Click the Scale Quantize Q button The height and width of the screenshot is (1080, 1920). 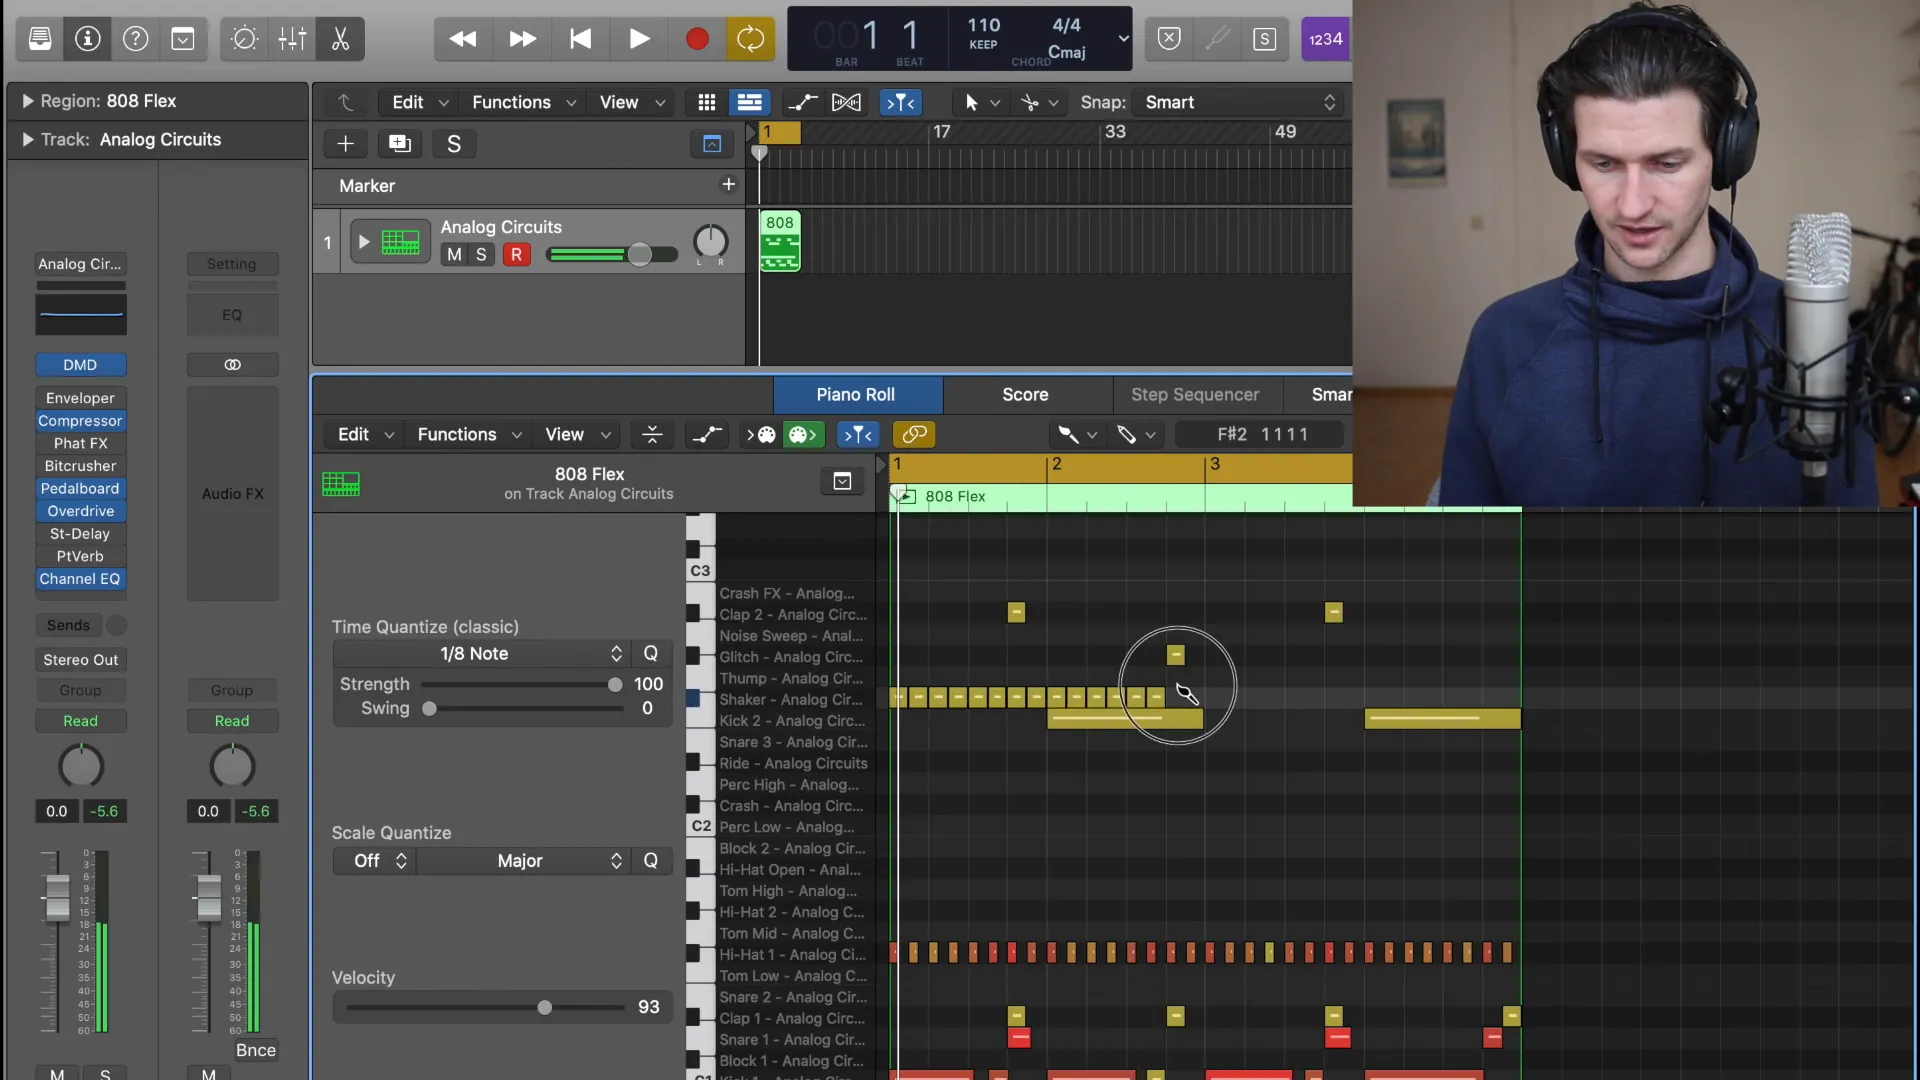coord(651,861)
